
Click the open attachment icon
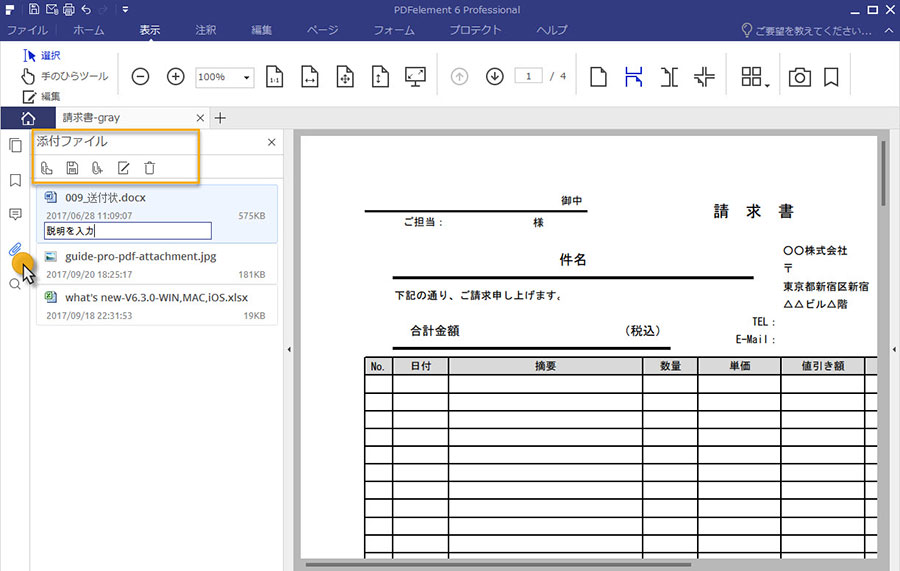[x=46, y=168]
